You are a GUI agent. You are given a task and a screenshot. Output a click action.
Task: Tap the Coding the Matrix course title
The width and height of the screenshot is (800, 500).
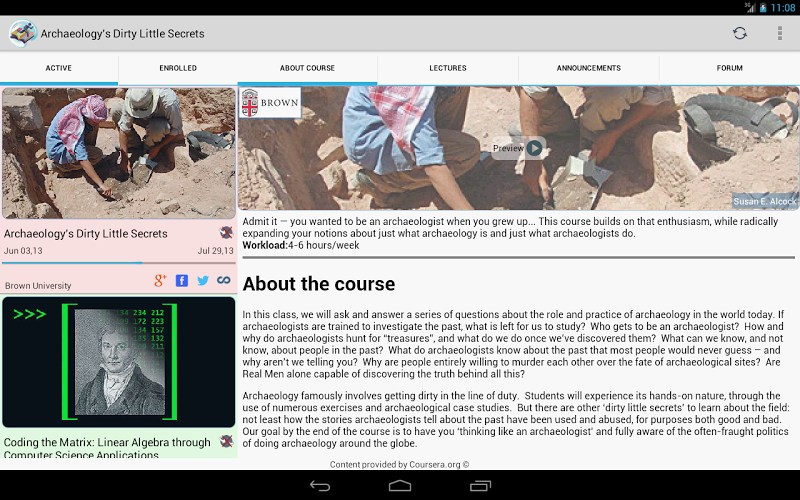[x=107, y=448]
